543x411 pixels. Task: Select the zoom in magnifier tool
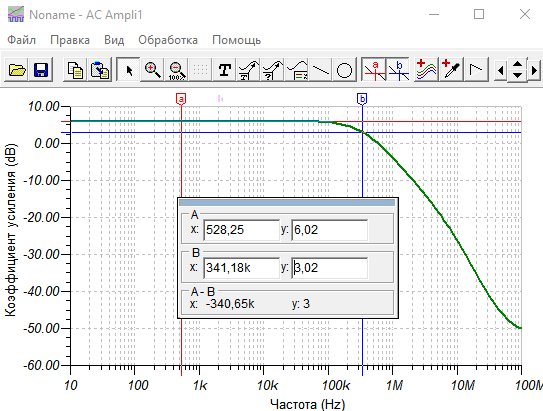point(152,70)
